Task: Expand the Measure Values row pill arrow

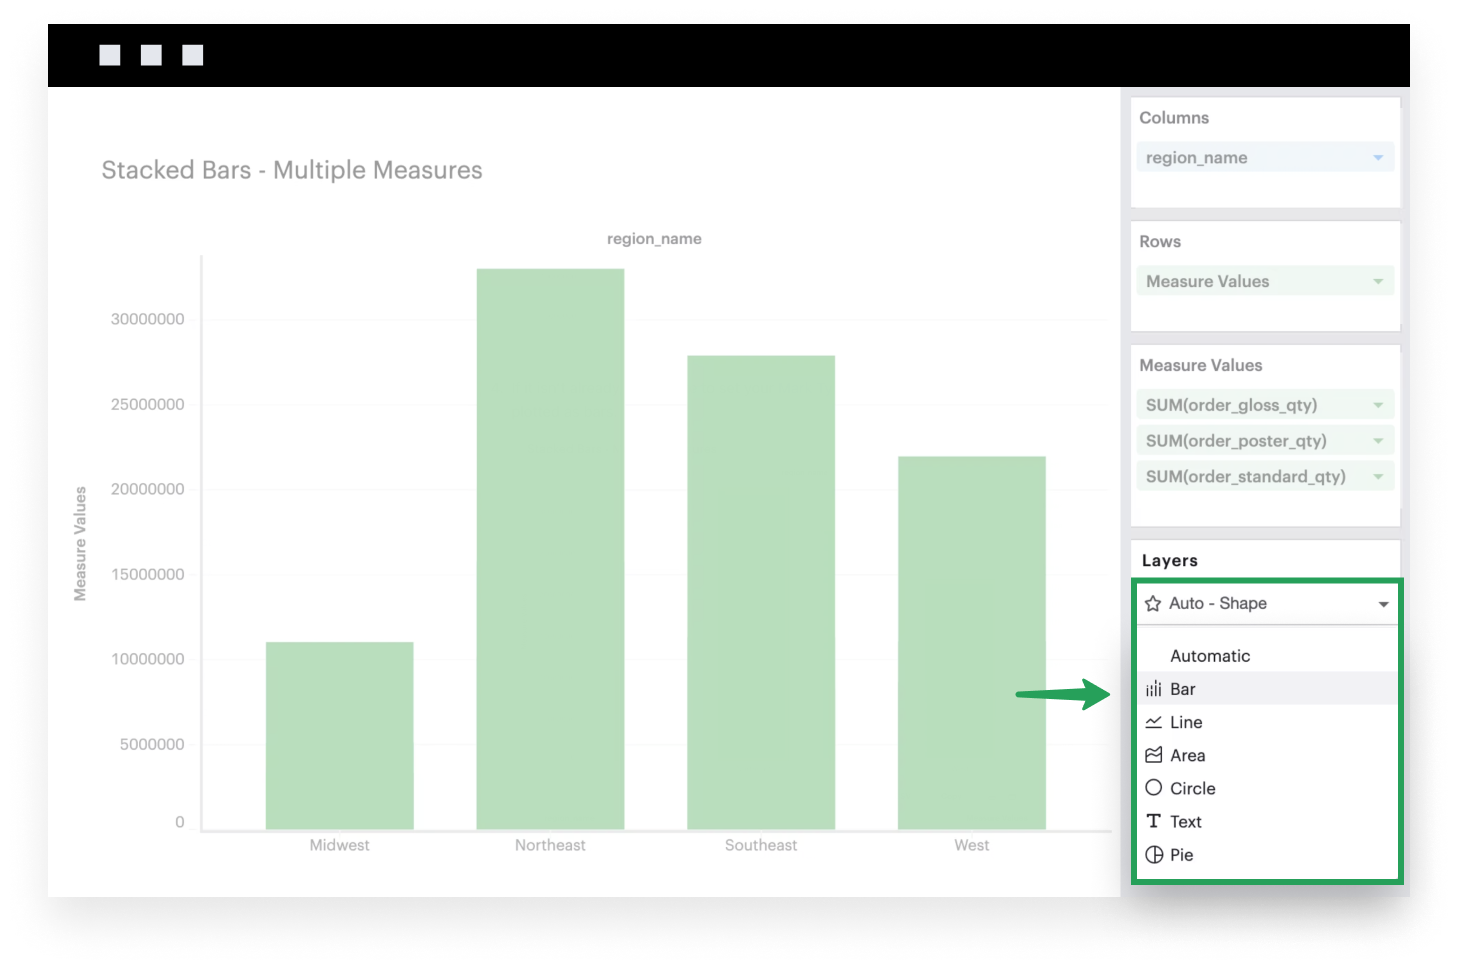Action: (x=1378, y=282)
